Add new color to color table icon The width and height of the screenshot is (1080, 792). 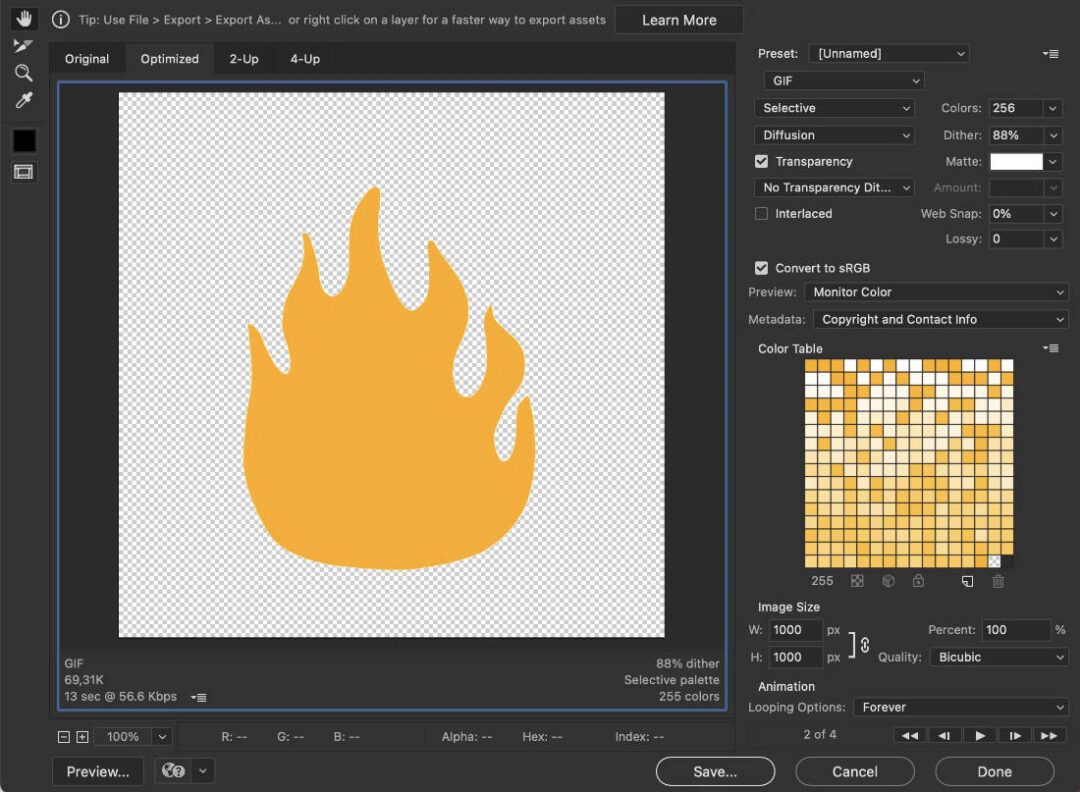968,582
